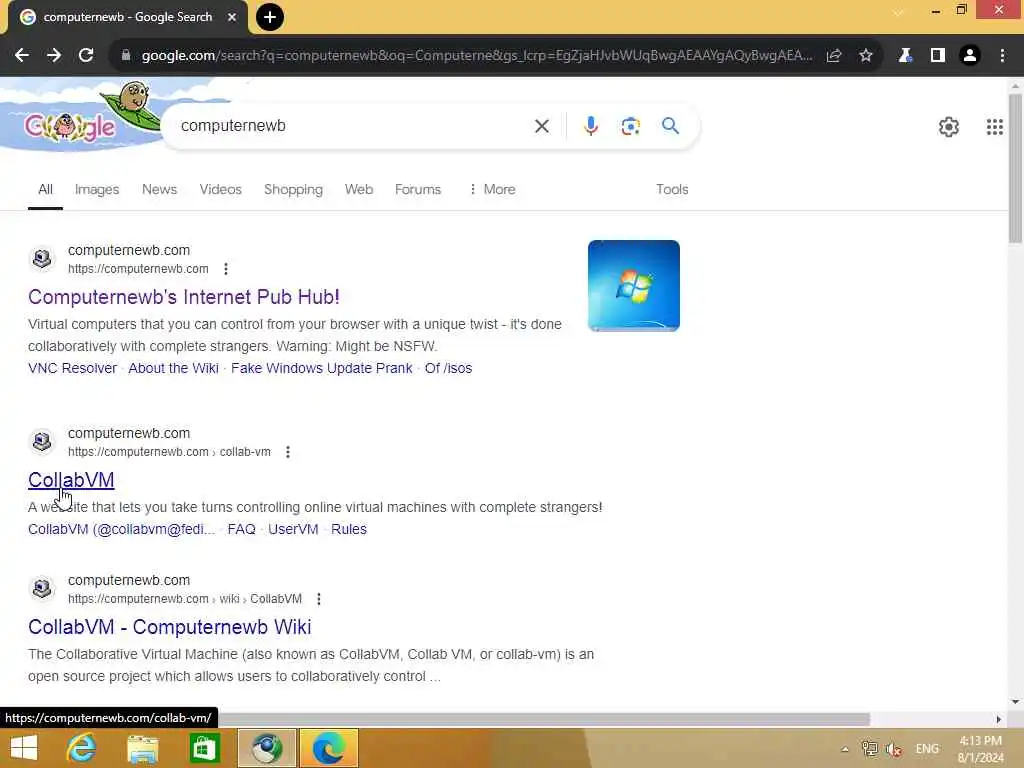Click the share page icon in address bar
This screenshot has width=1024, height=768.
click(834, 56)
